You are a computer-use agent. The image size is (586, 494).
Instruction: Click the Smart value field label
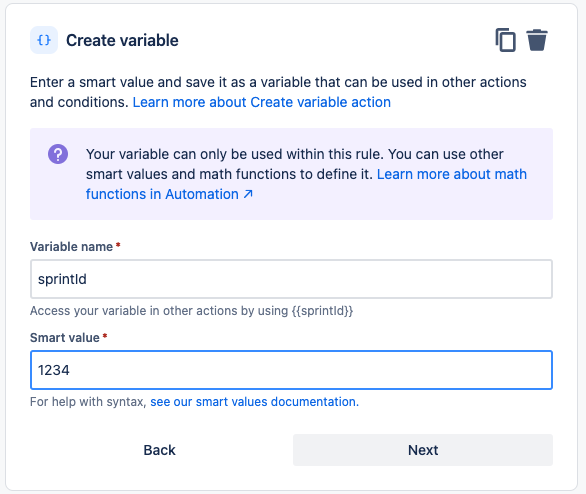point(65,337)
